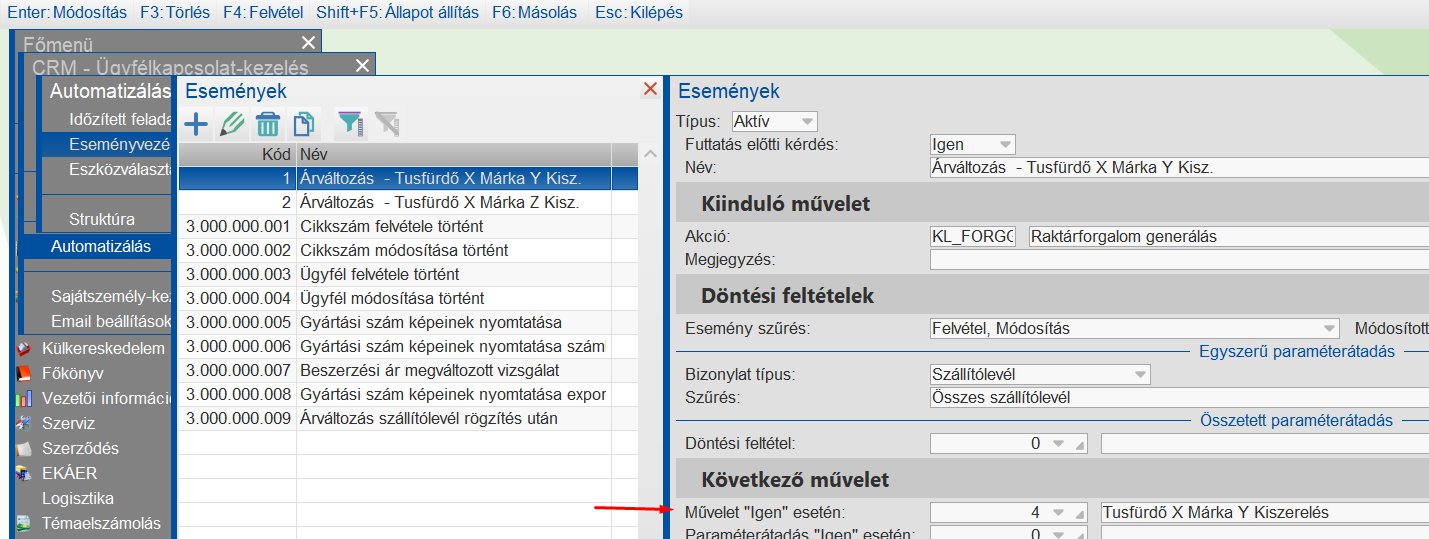The image size is (1429, 539).
Task: Select Struktúra in the side menu
Action: tap(102, 219)
